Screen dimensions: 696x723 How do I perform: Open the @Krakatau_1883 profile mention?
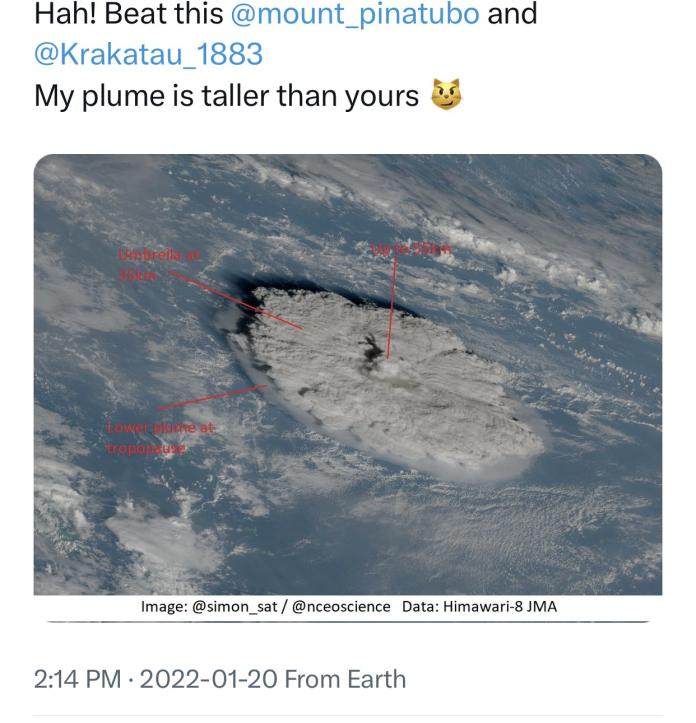point(148,54)
